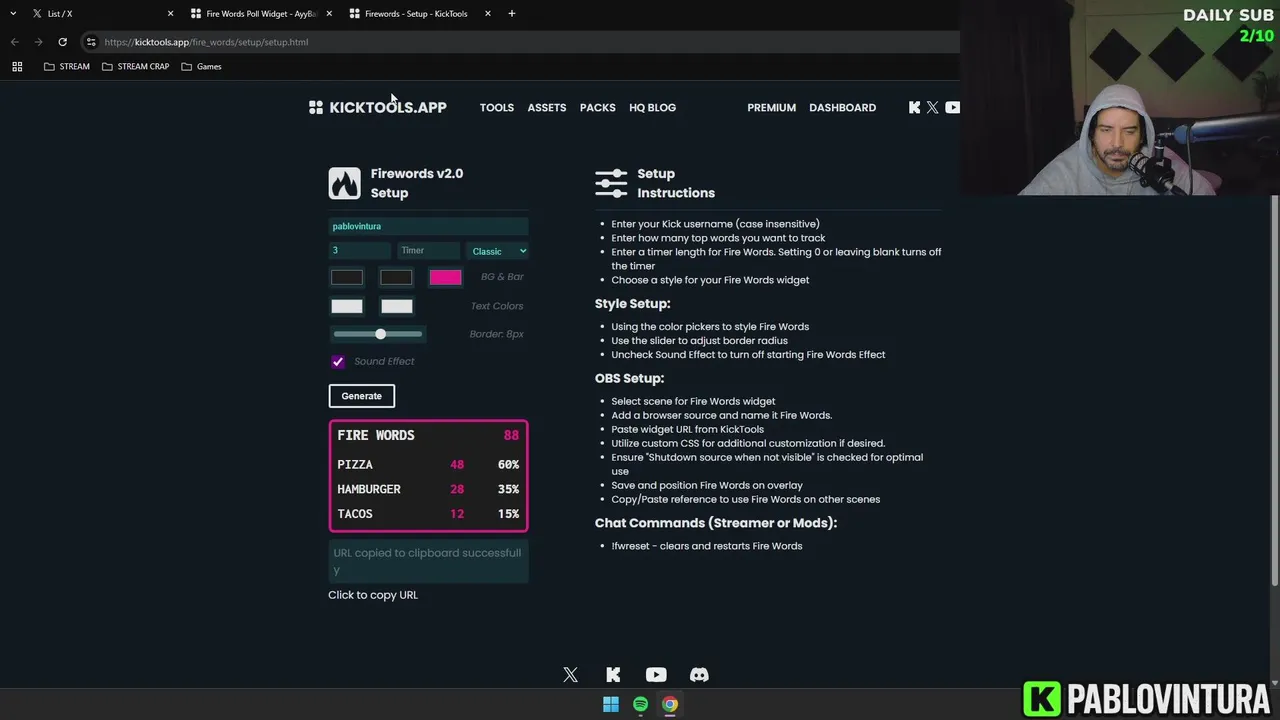The image size is (1280, 720).
Task: Pick the pink bar color swatch
Action: coord(445,277)
